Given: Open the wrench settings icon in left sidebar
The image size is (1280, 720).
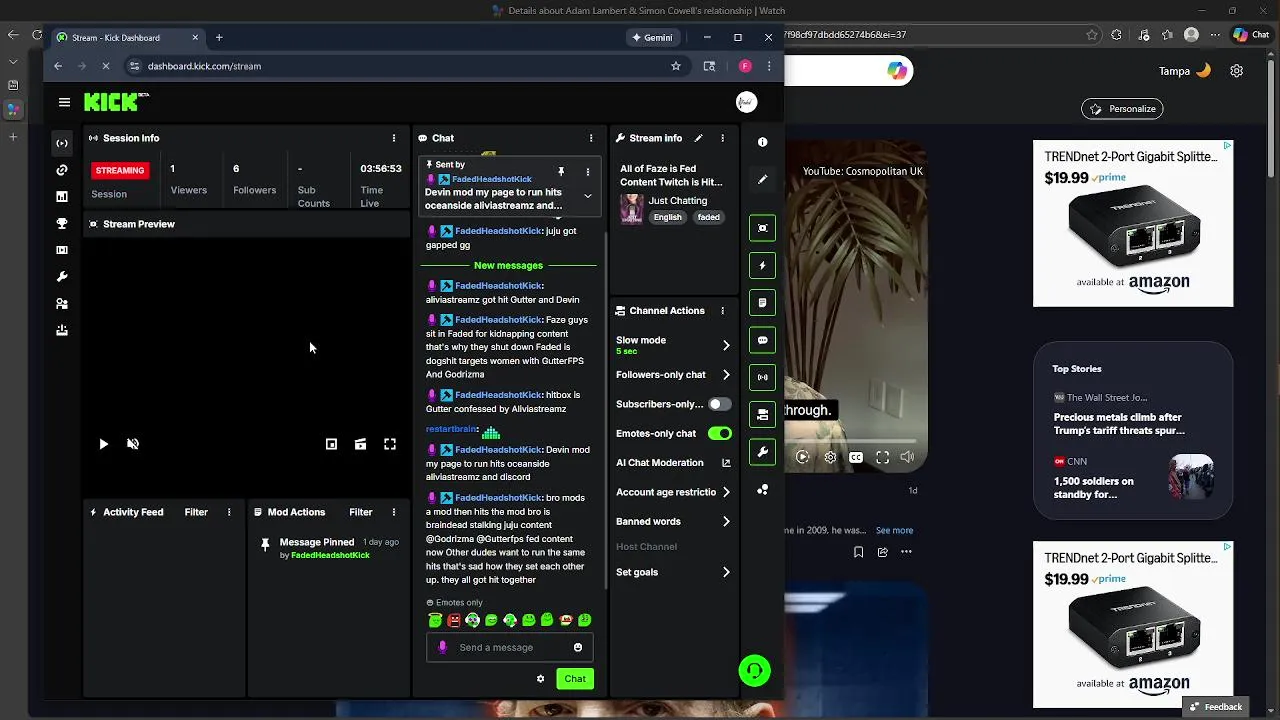Looking at the screenshot, I should click(x=62, y=277).
